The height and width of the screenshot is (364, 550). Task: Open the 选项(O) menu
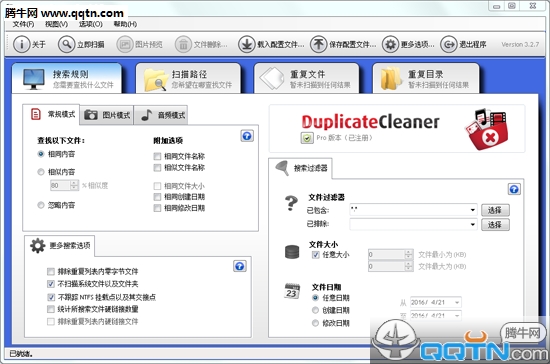pos(90,24)
